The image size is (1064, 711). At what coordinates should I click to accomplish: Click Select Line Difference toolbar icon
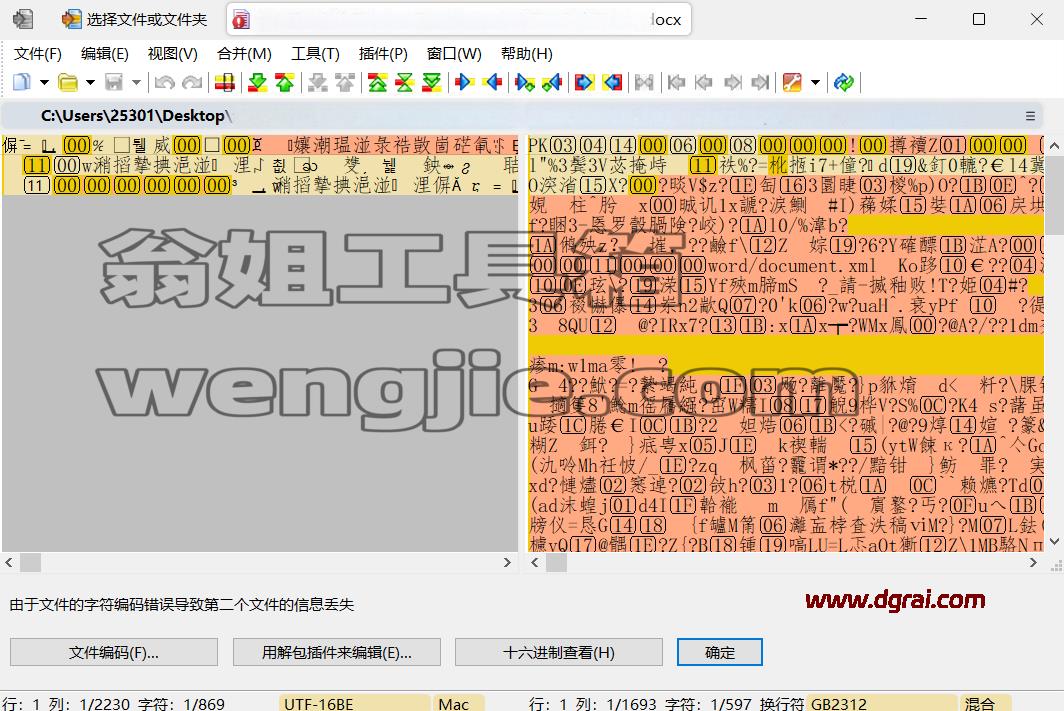(225, 82)
